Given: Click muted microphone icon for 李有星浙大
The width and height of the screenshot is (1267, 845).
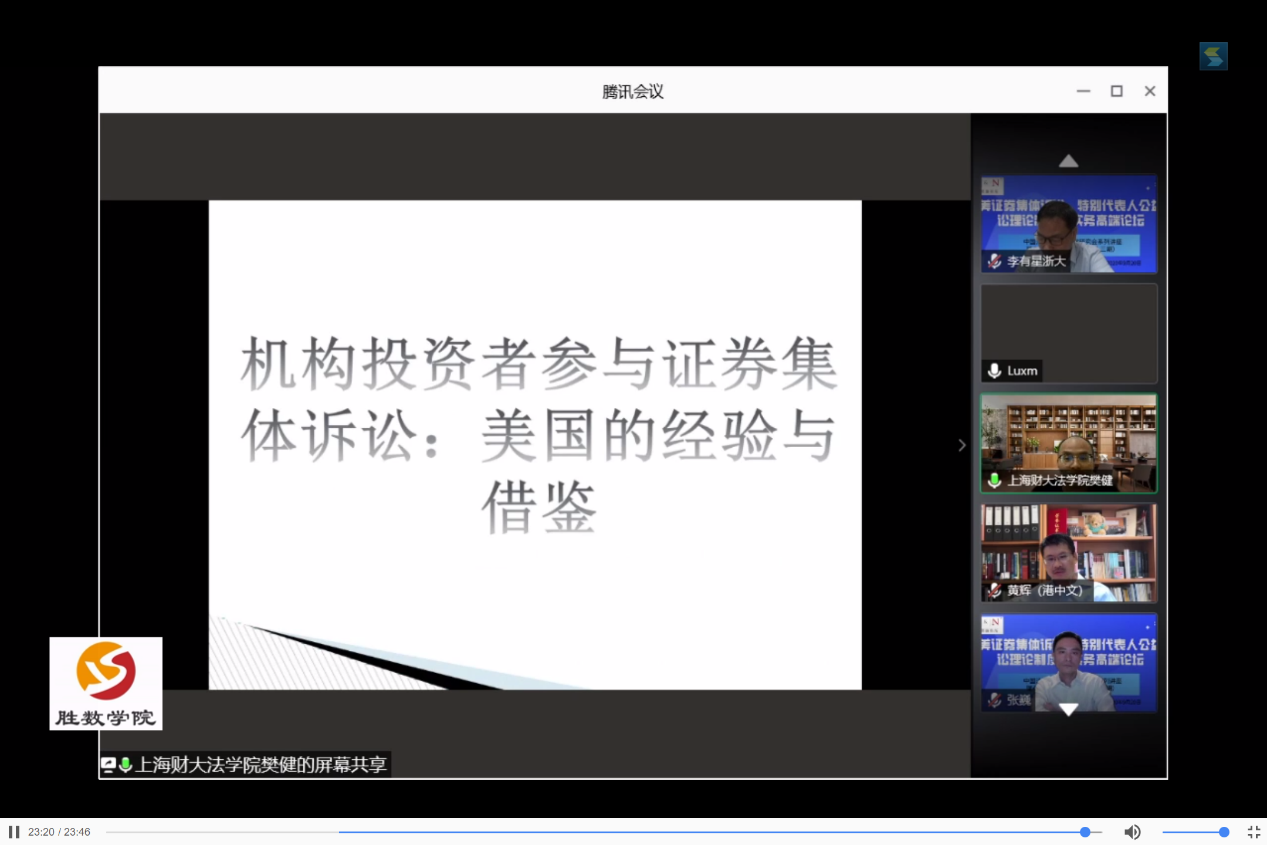Looking at the screenshot, I should pyautogui.click(x=994, y=261).
